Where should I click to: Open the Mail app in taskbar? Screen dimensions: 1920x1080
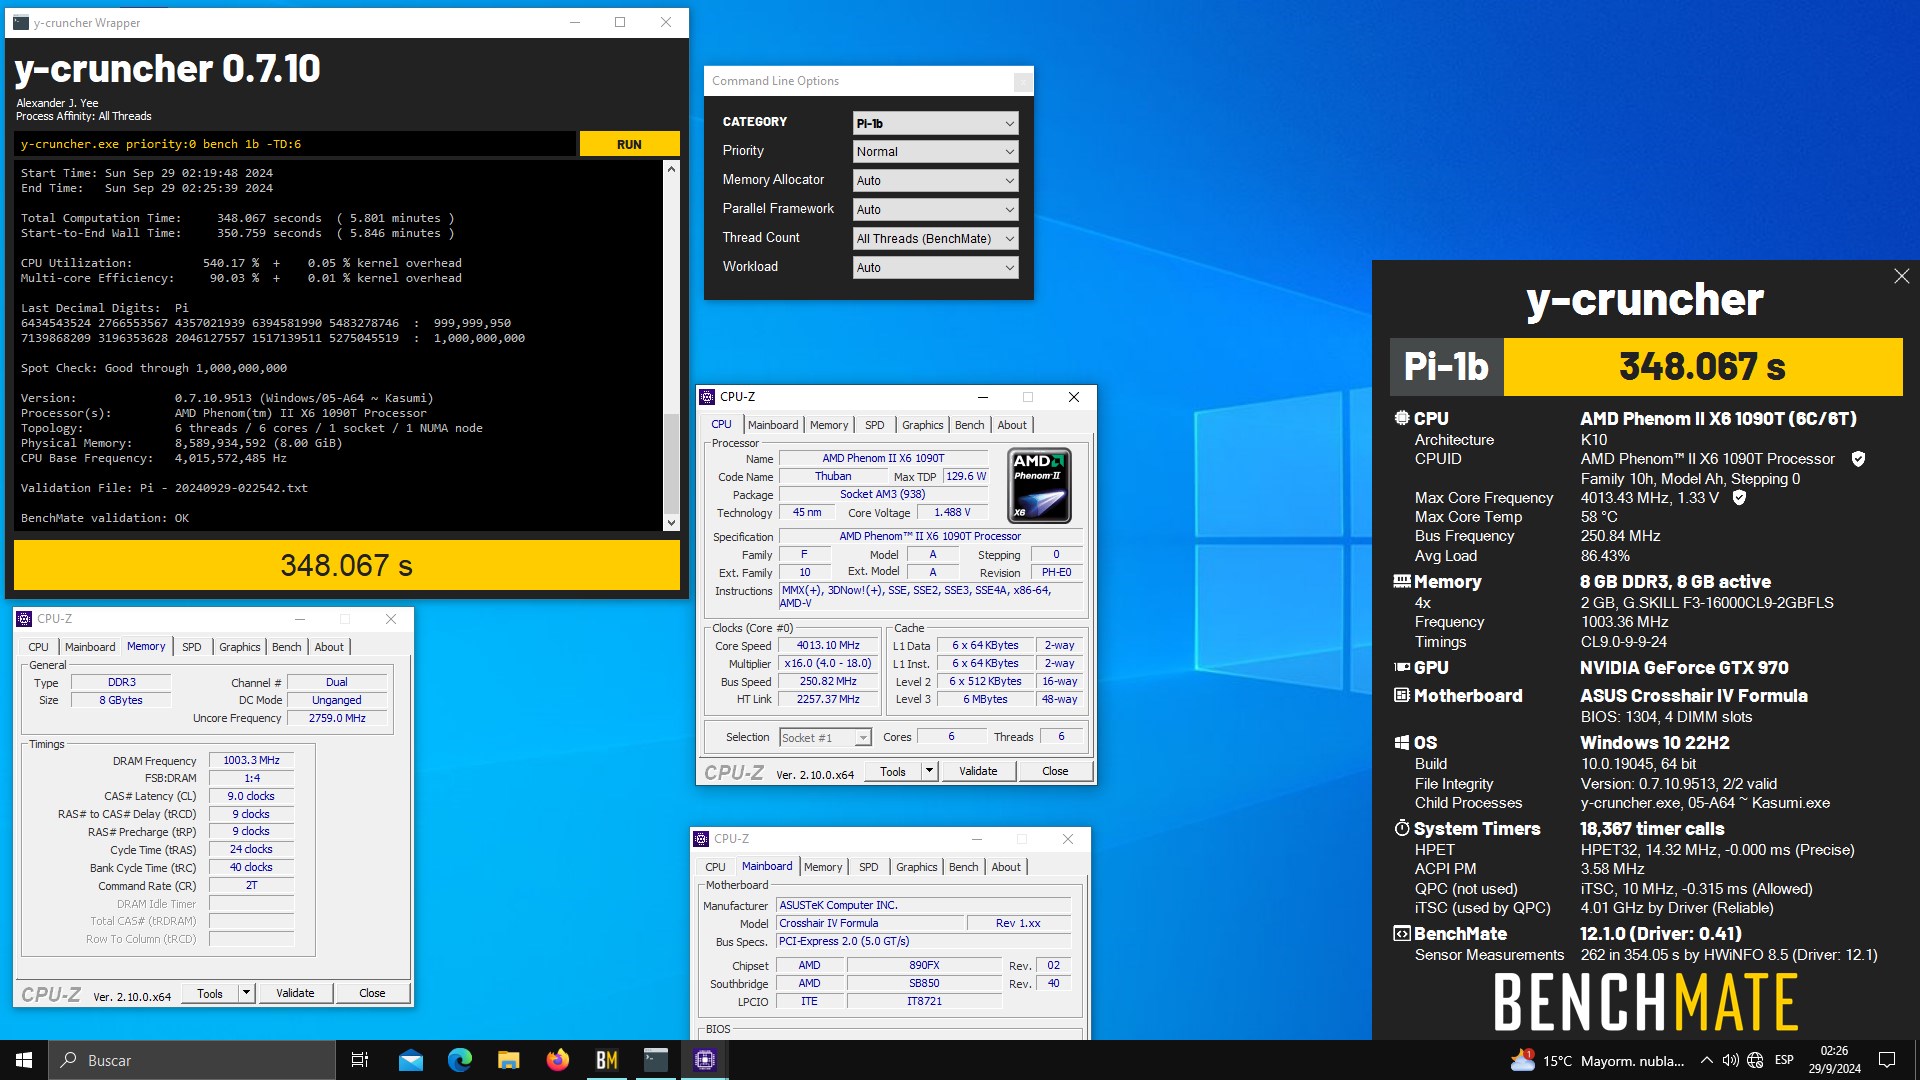411,1060
